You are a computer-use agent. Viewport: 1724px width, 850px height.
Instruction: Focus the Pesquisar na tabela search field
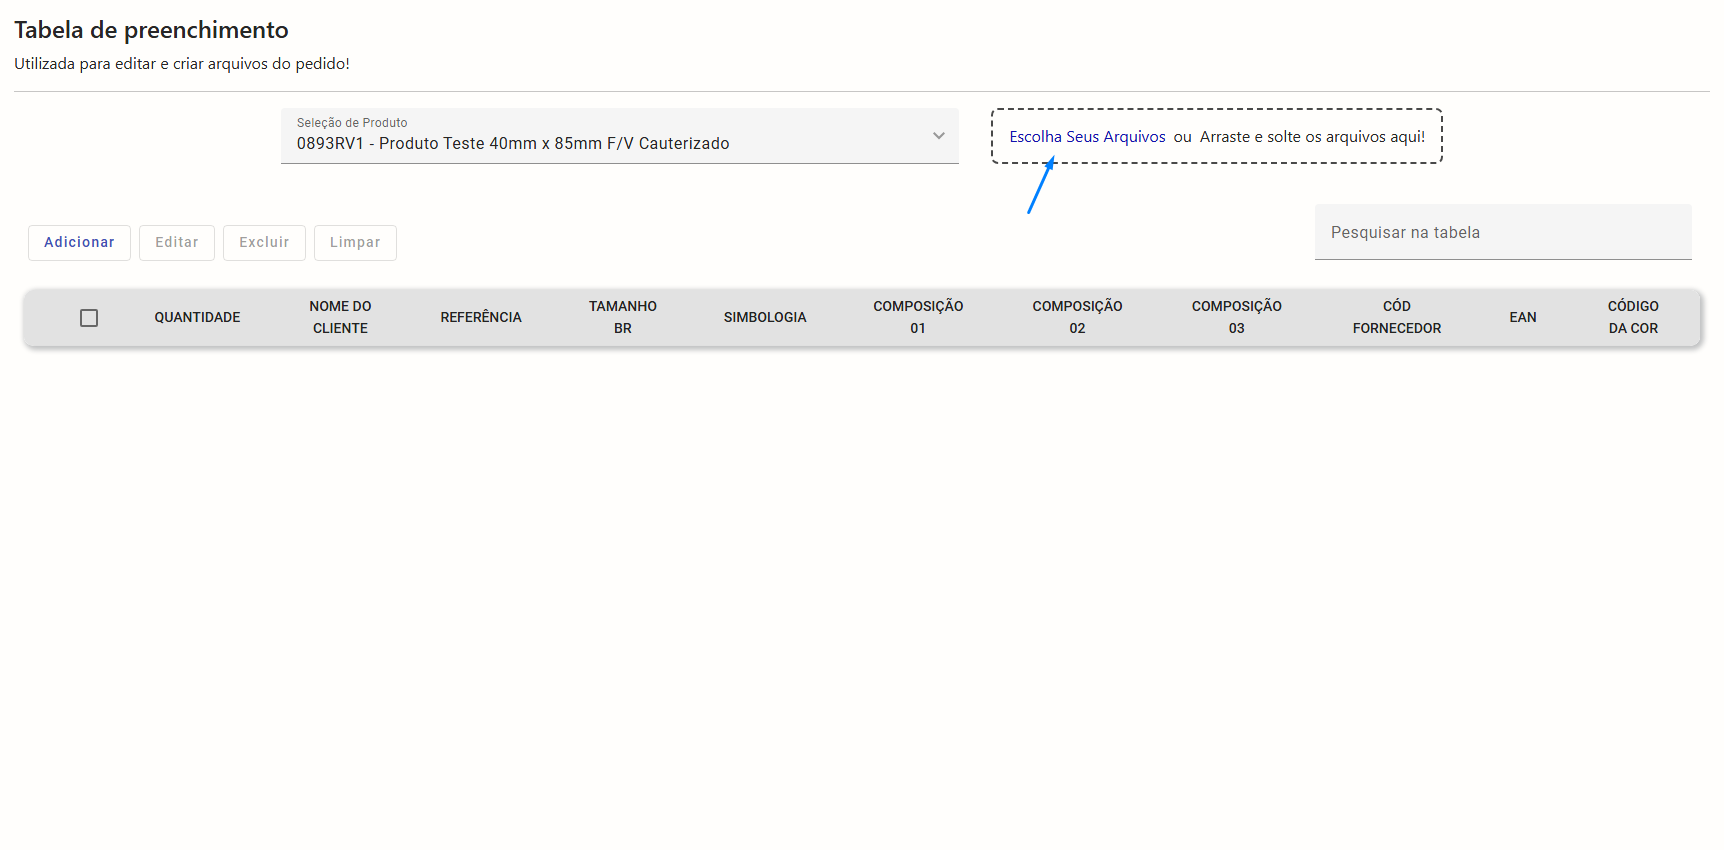[x=1502, y=233]
